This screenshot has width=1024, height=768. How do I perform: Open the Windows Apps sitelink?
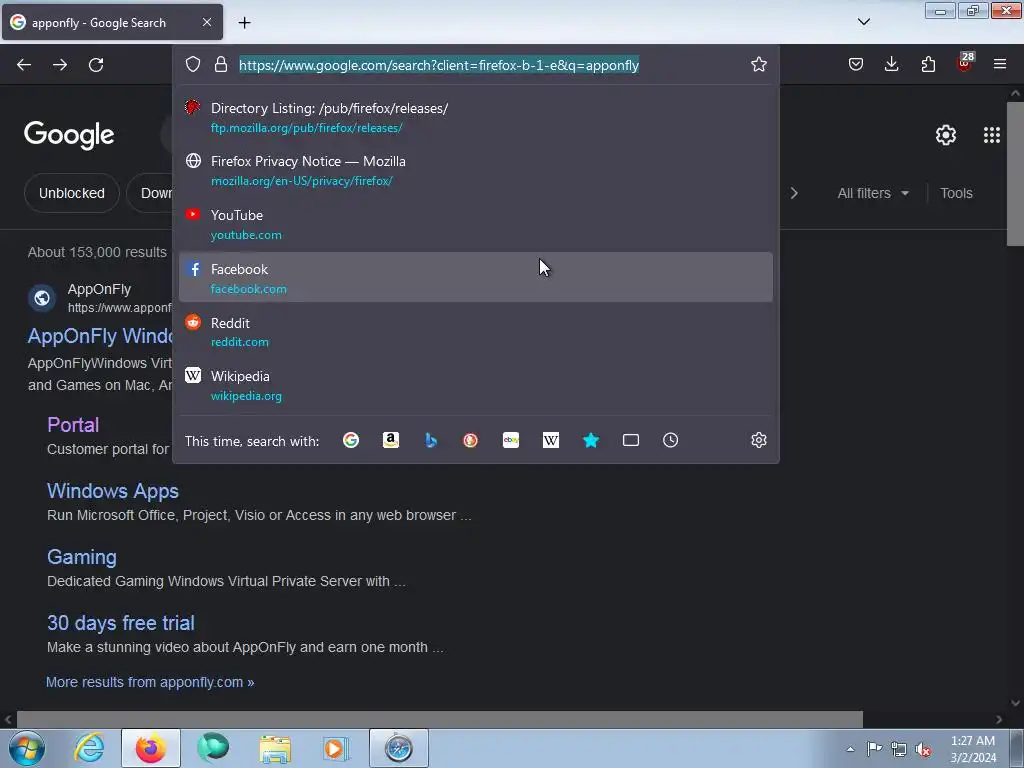(x=113, y=491)
